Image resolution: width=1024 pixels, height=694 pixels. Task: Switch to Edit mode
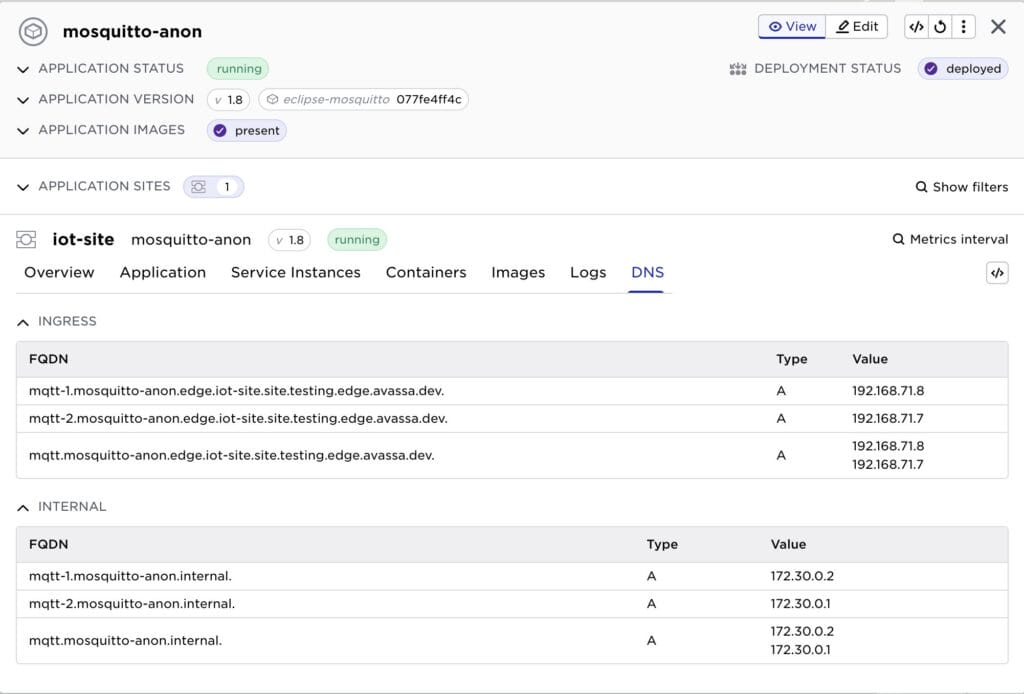857,26
